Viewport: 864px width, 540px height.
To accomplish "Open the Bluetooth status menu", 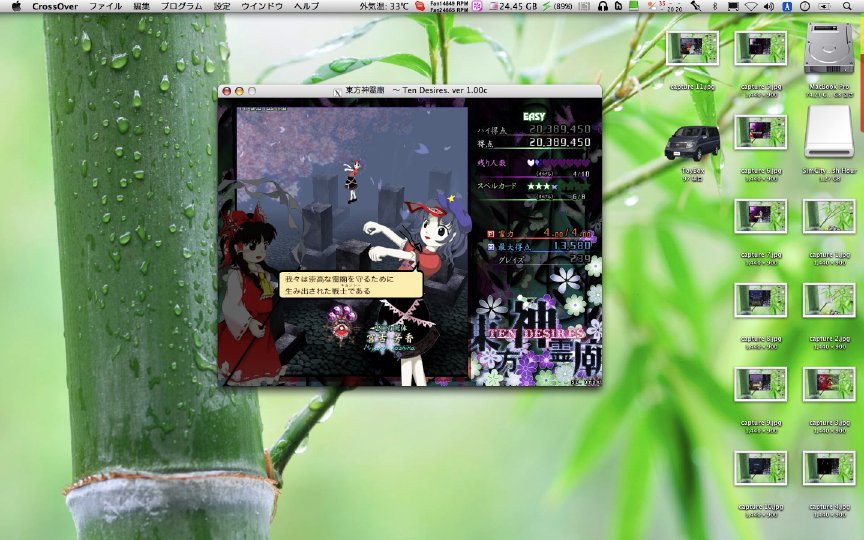I will 715,6.
